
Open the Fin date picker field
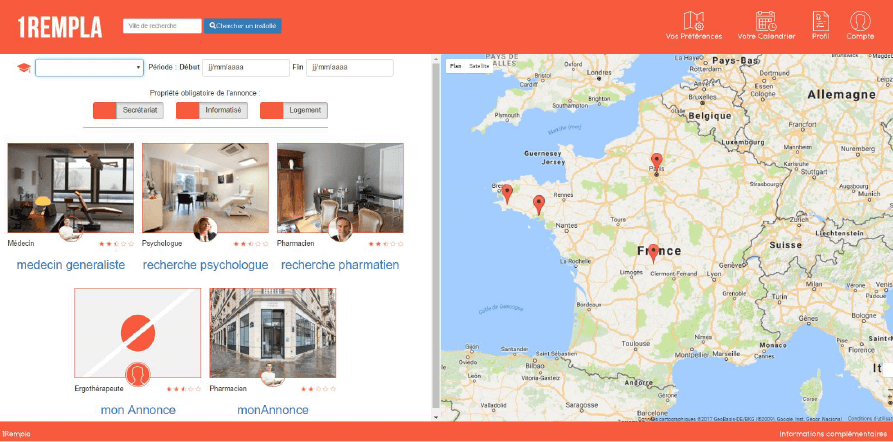click(349, 68)
